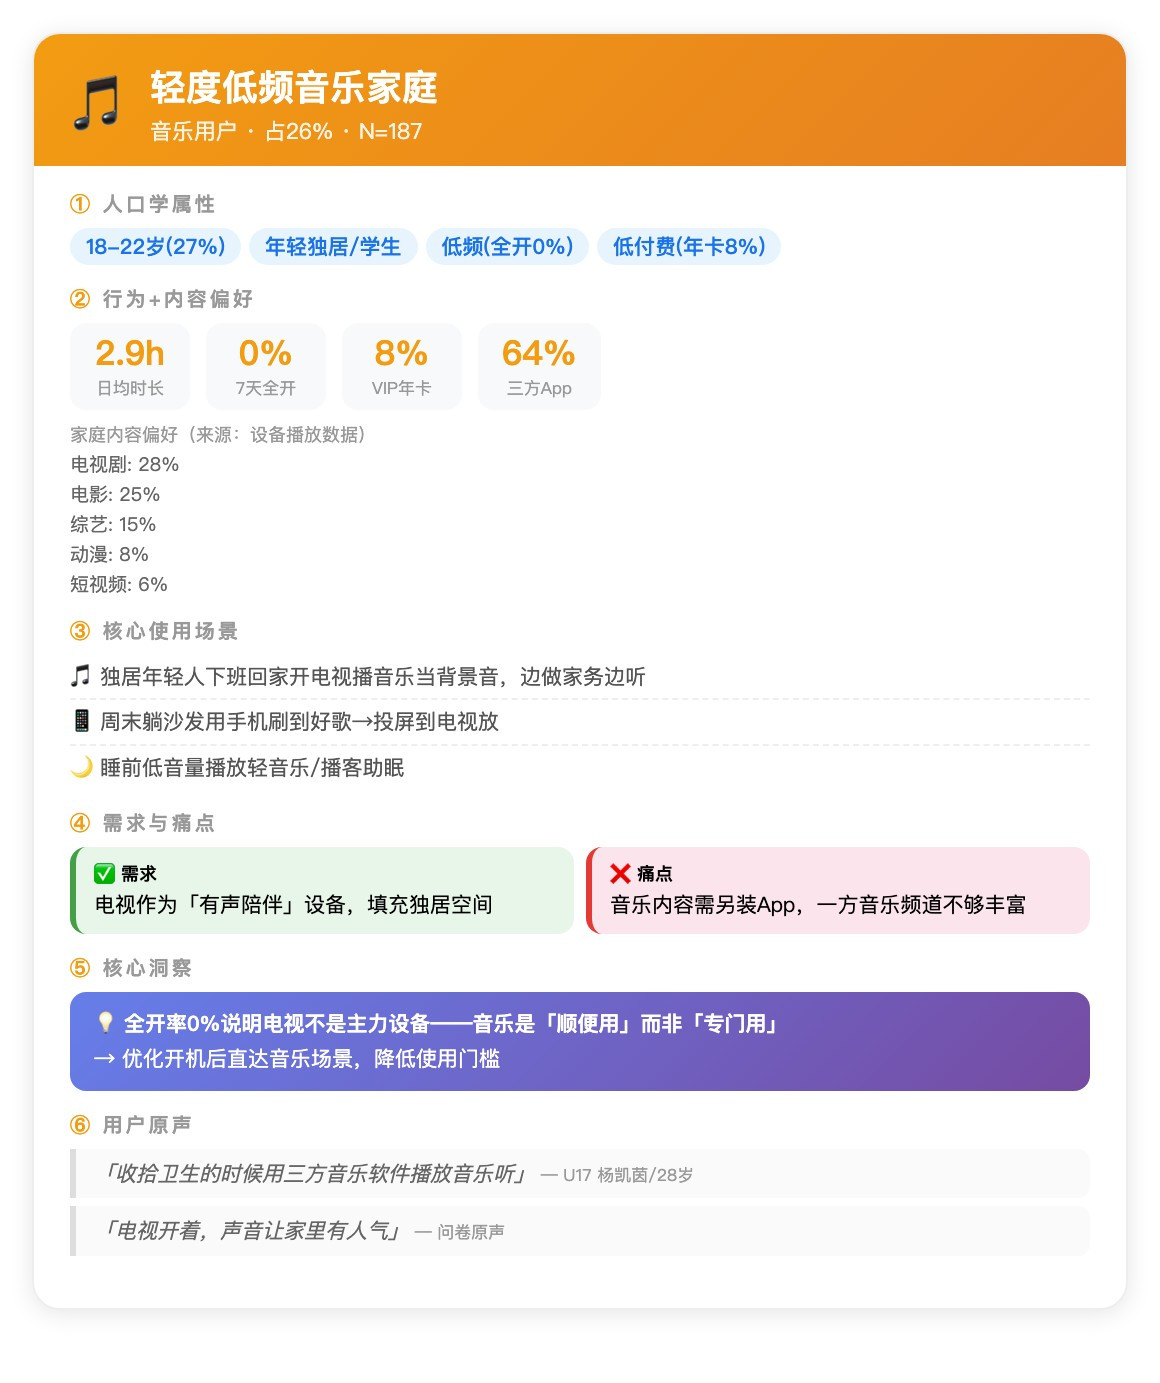Click the 低付费(年卡8%) tag
1160x1383 pixels.
coord(688,247)
